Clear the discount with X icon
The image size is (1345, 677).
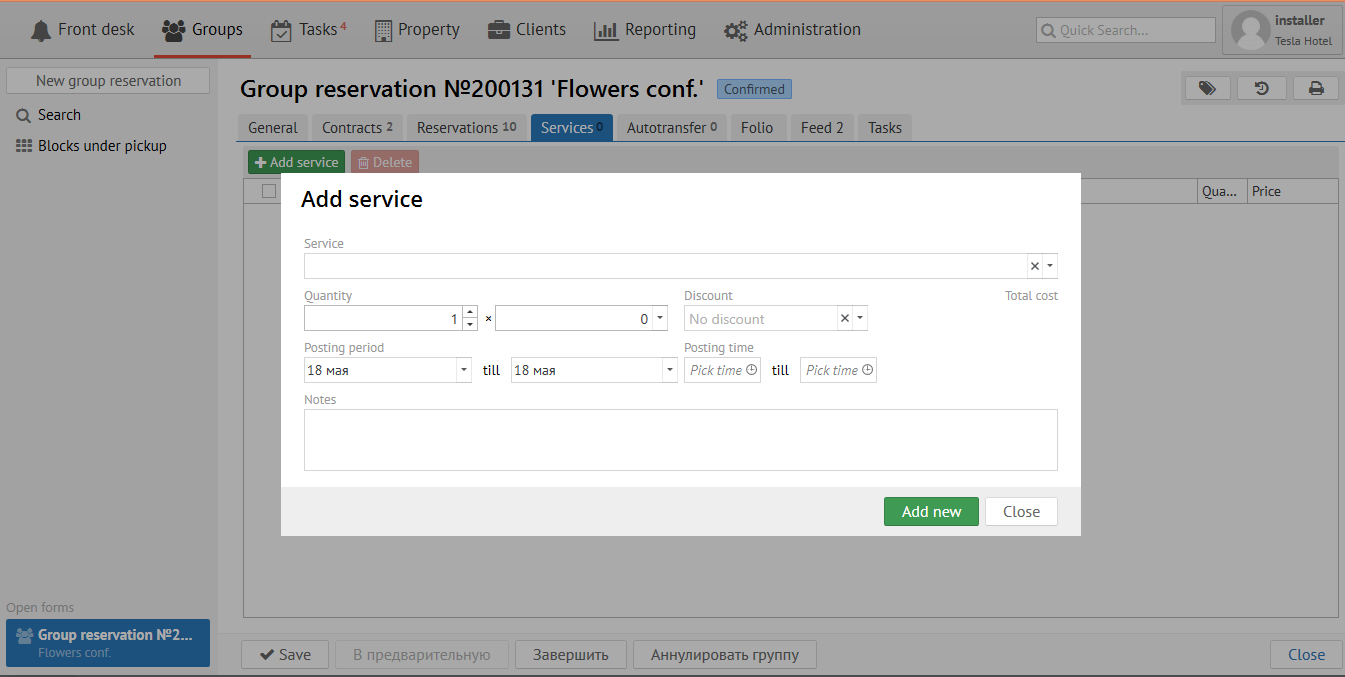coord(845,319)
